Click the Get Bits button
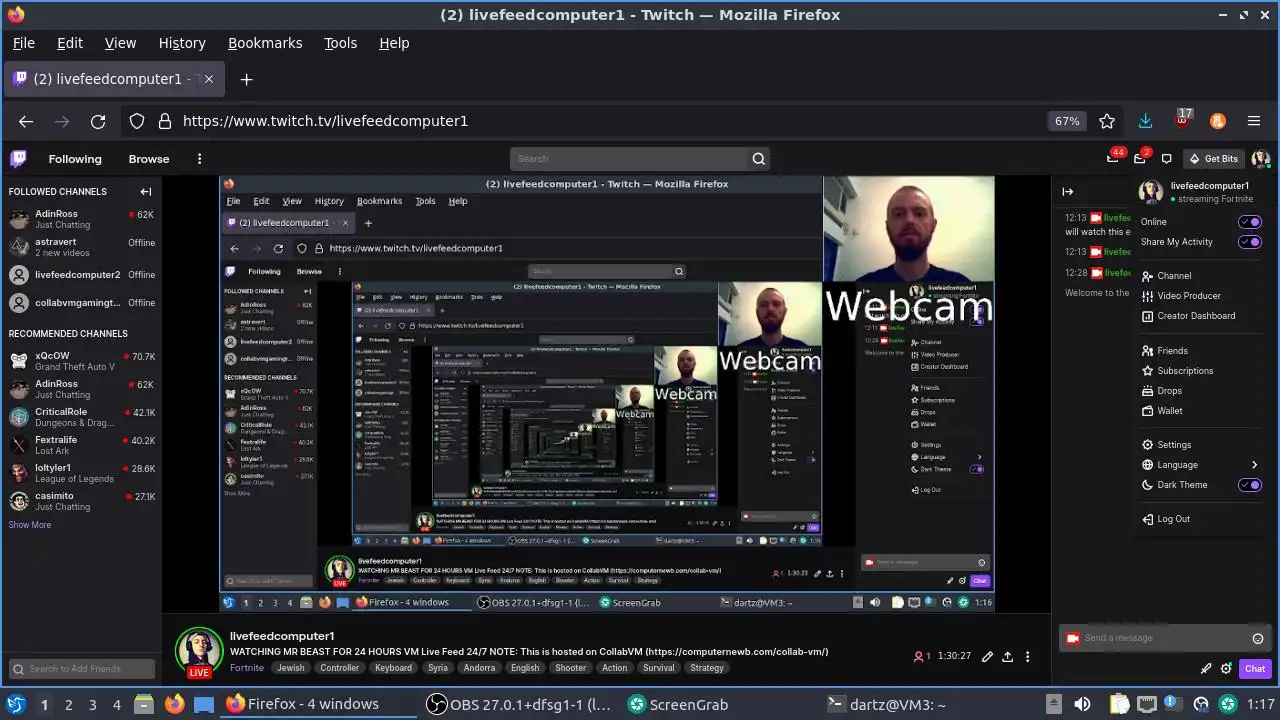Image resolution: width=1280 pixels, height=720 pixels. pos(1213,159)
